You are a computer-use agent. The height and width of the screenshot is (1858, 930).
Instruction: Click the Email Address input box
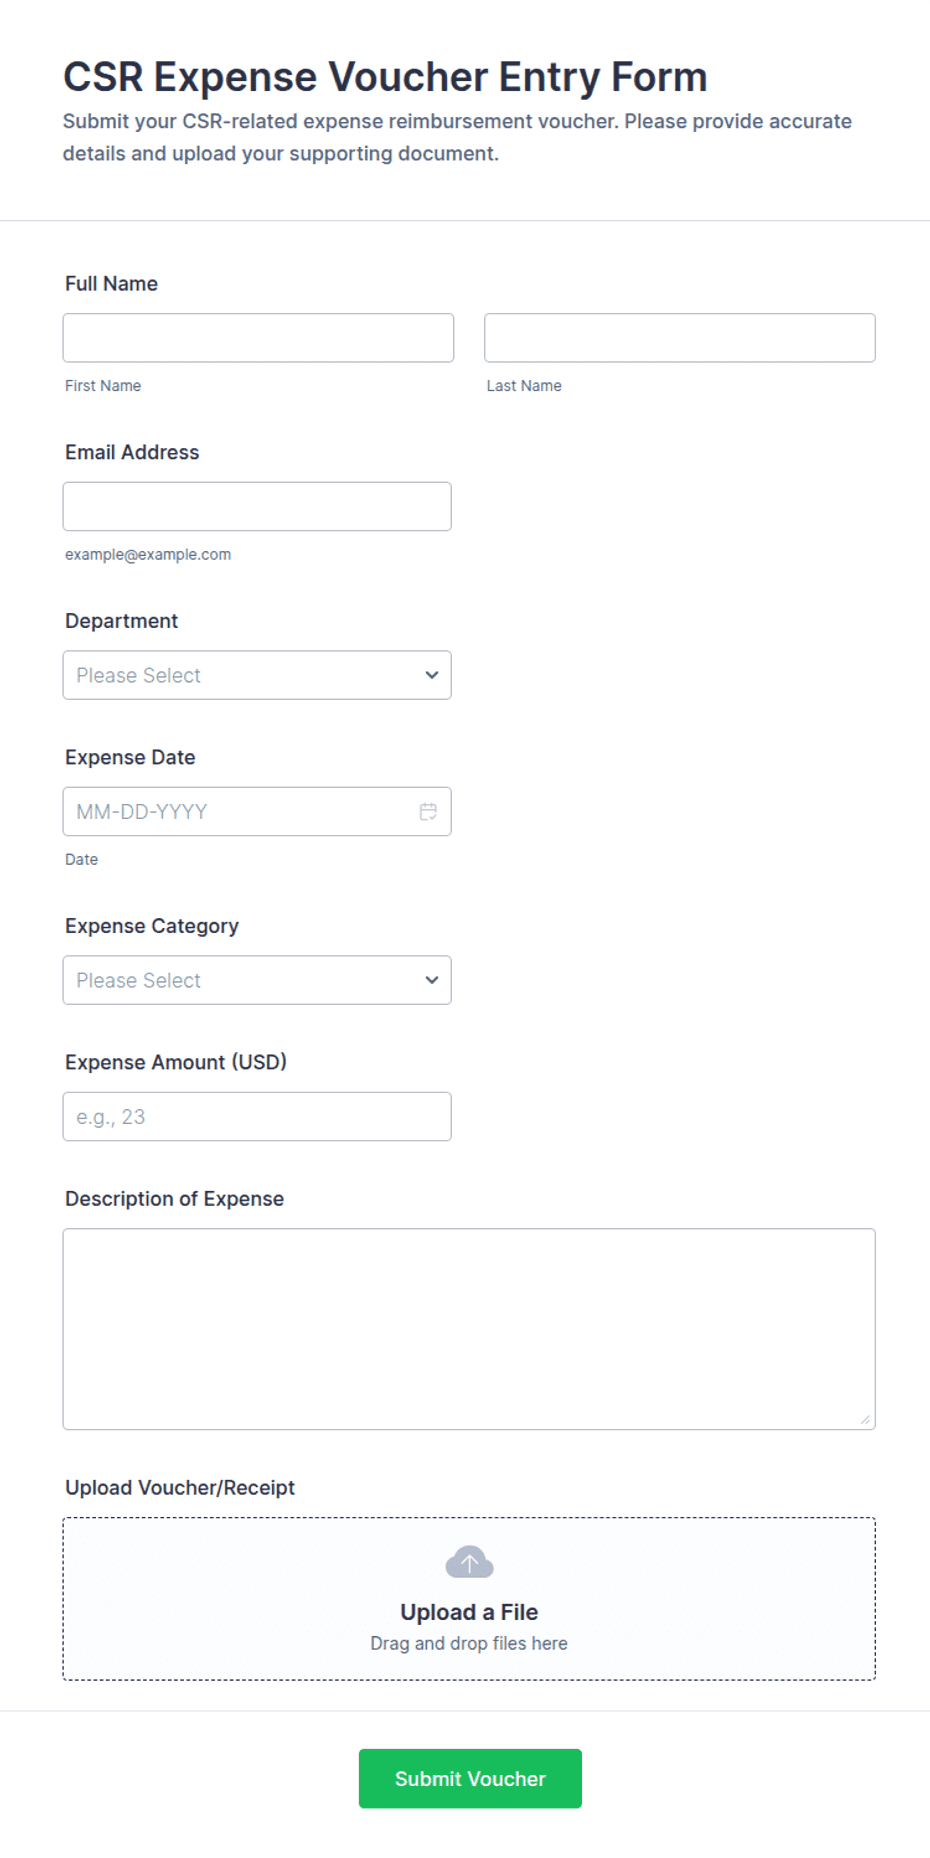(x=257, y=506)
